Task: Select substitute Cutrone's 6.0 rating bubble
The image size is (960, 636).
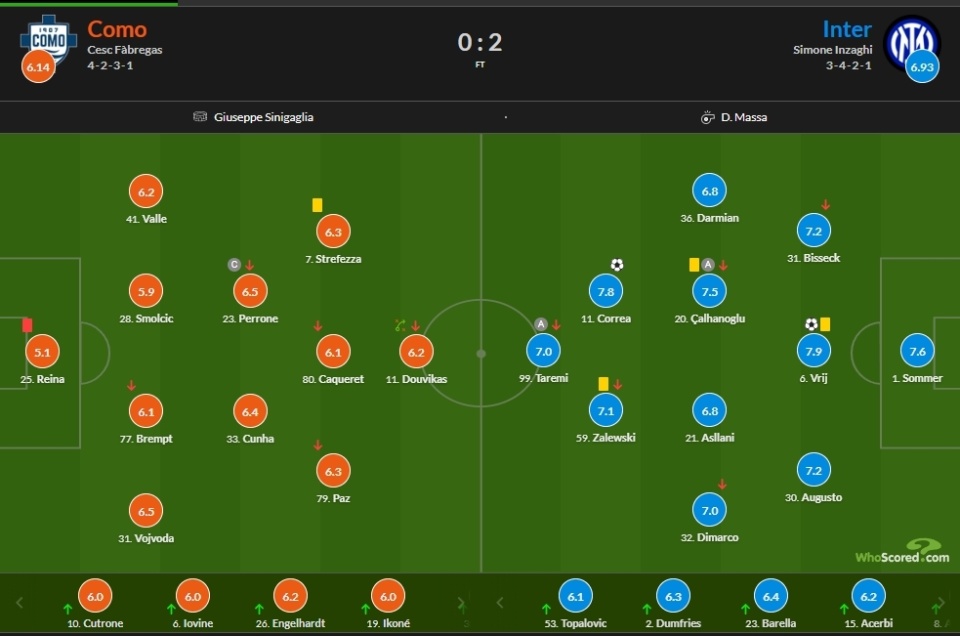Action: point(95,596)
